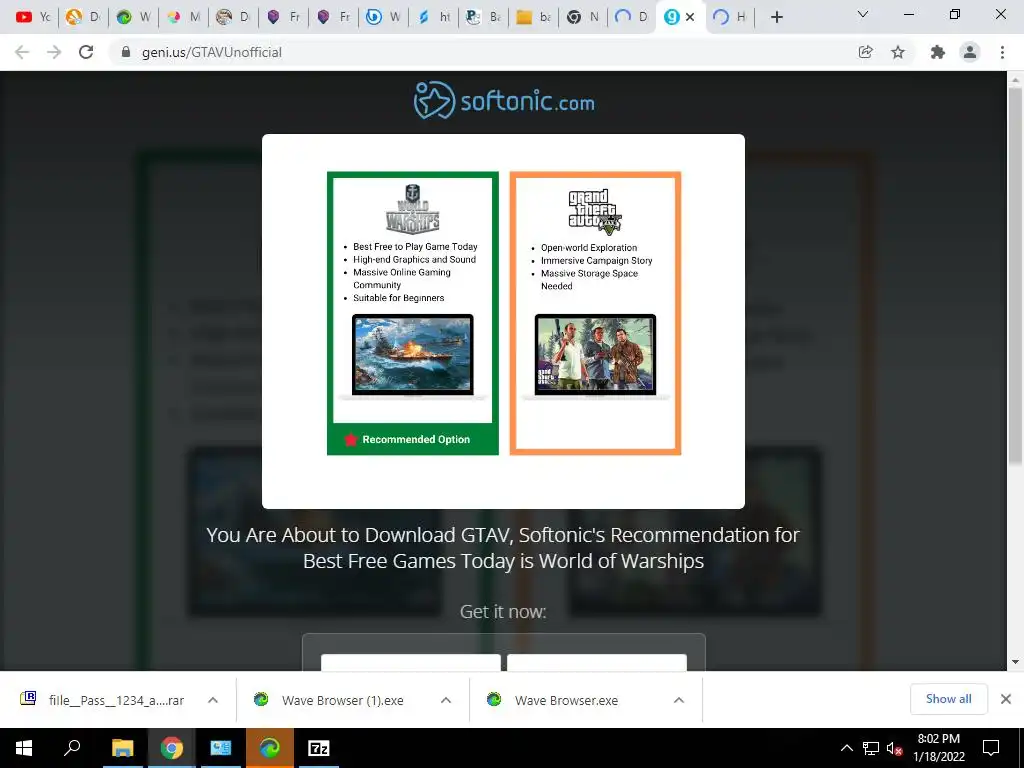Click Show all downloads

click(948, 699)
